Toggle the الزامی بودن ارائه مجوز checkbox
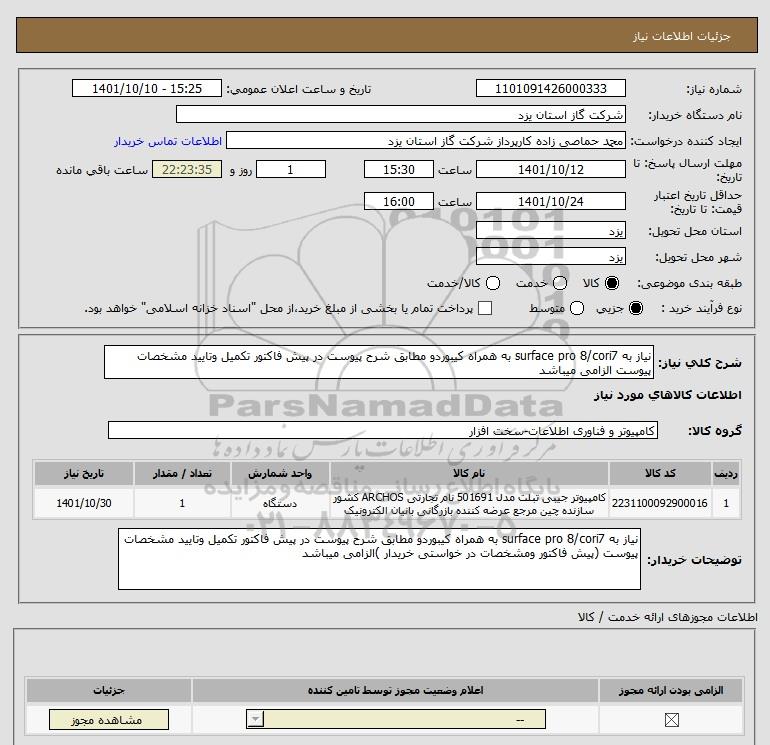The width and height of the screenshot is (770, 745). click(671, 720)
